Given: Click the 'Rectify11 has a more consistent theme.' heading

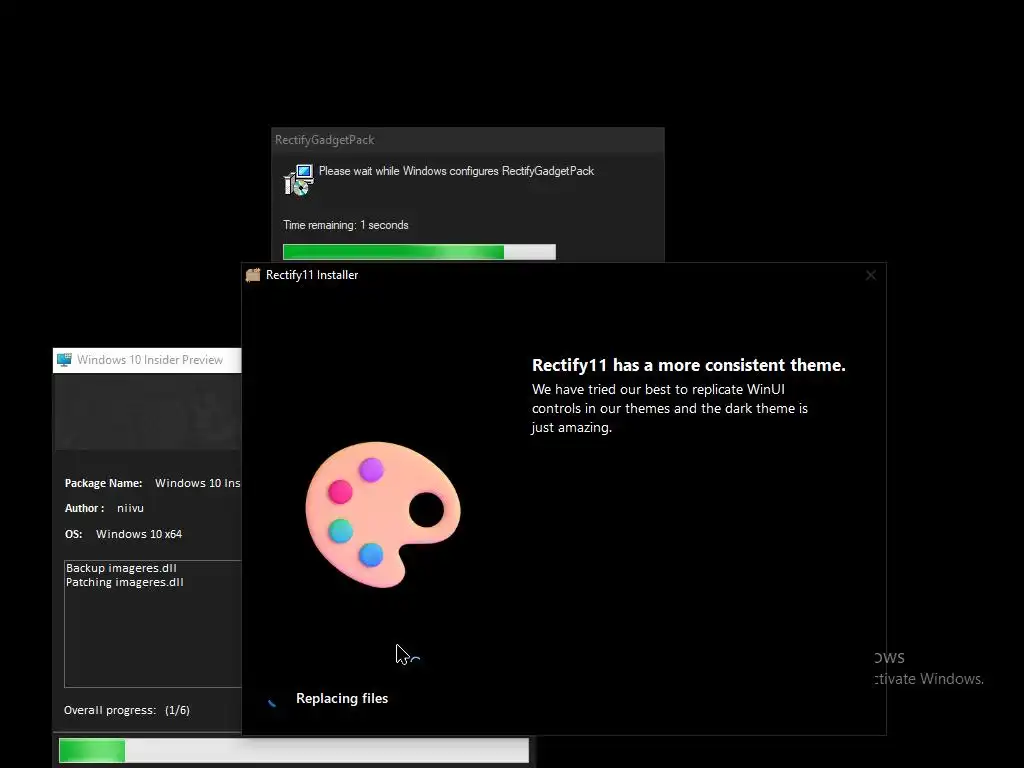Looking at the screenshot, I should 688,365.
